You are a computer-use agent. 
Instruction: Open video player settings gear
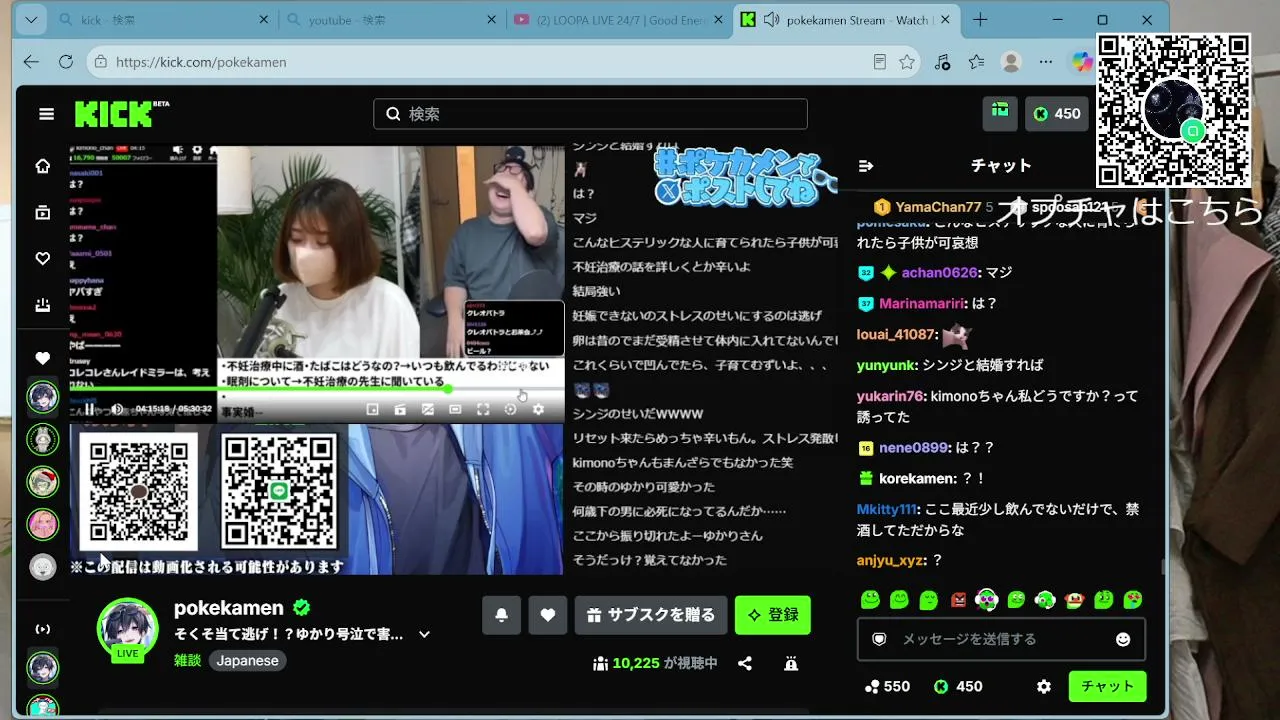538,409
